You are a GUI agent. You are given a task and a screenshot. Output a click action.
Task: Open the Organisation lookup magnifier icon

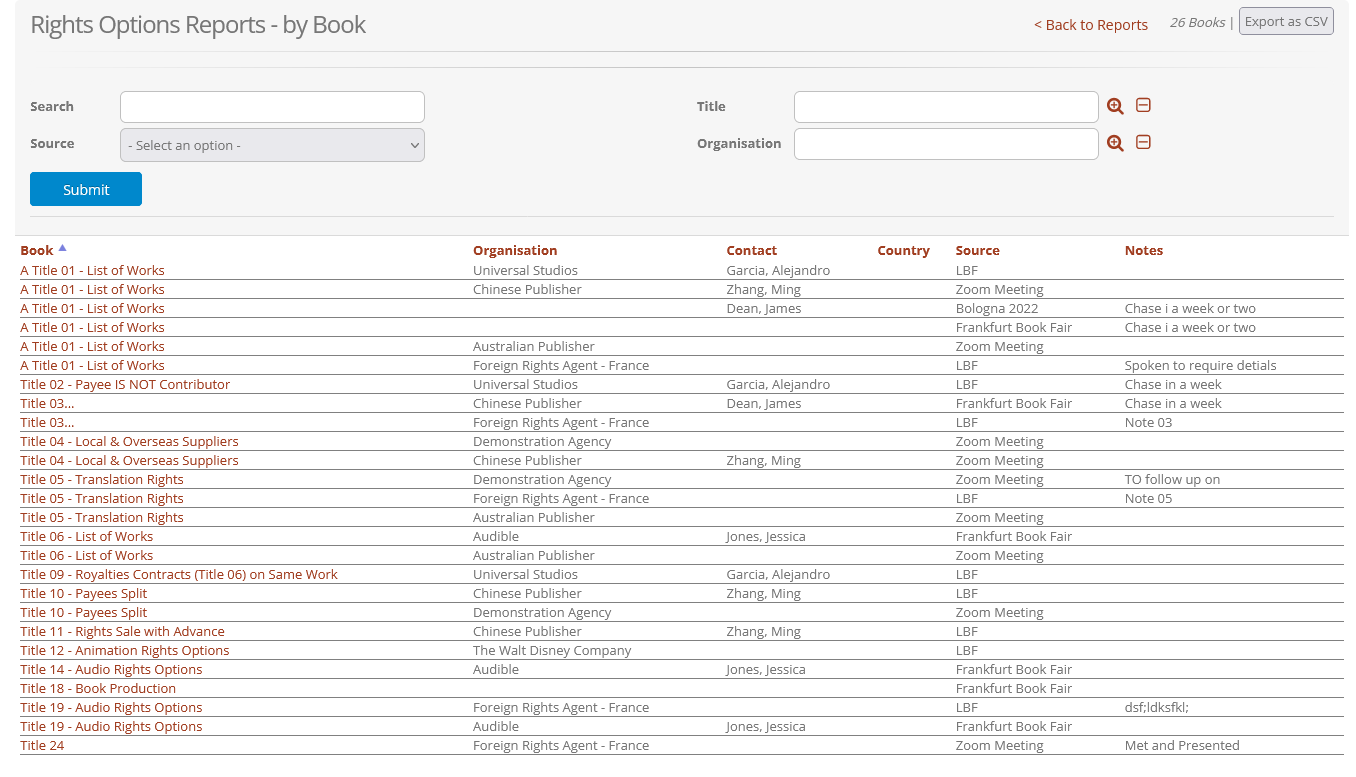coord(1115,143)
